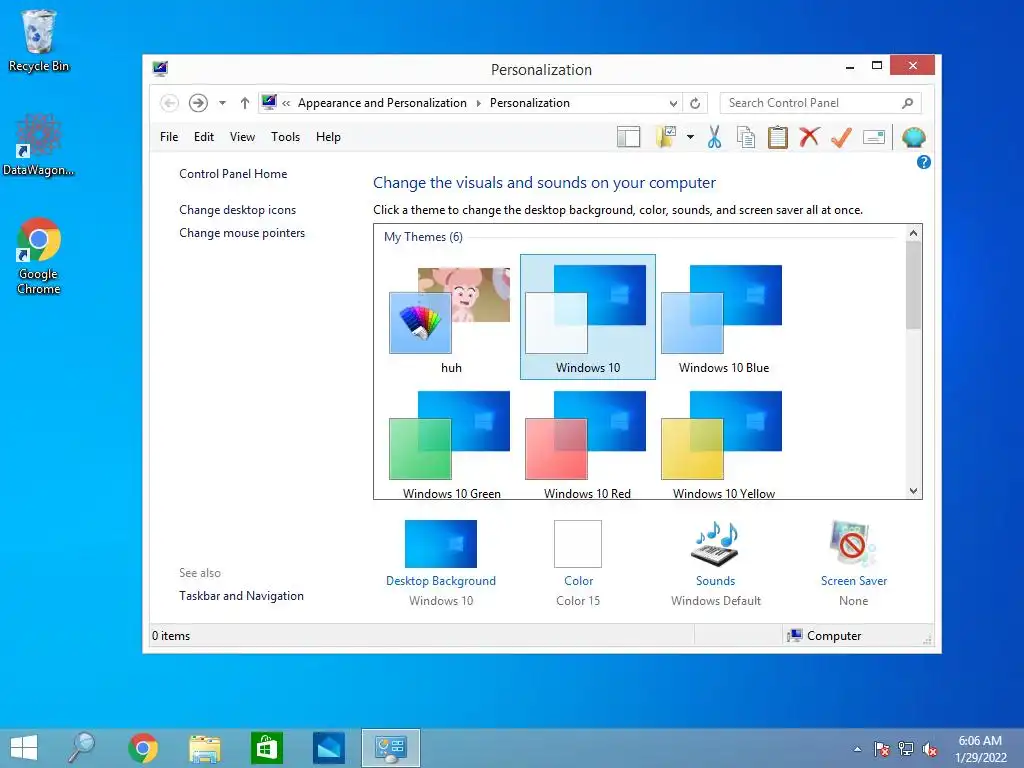This screenshot has height=768, width=1024.
Task: Expand the address bar history dropdown
Action: (673, 103)
